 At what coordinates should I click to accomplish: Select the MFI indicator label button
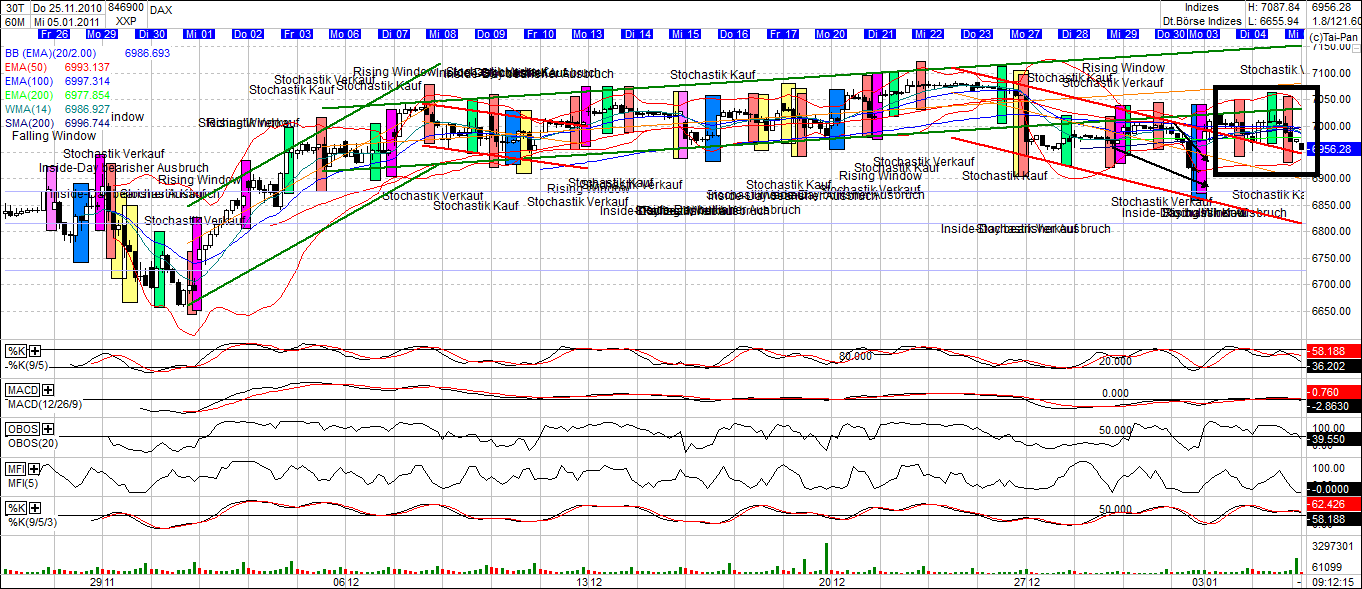[x=16, y=467]
